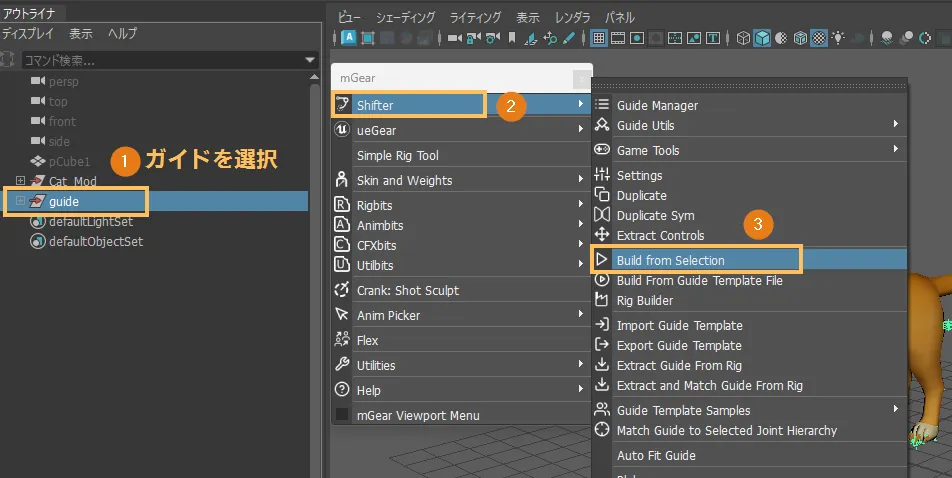The image size is (952, 478).
Task: Expand the guide node in outliner
Action: click(x=21, y=201)
